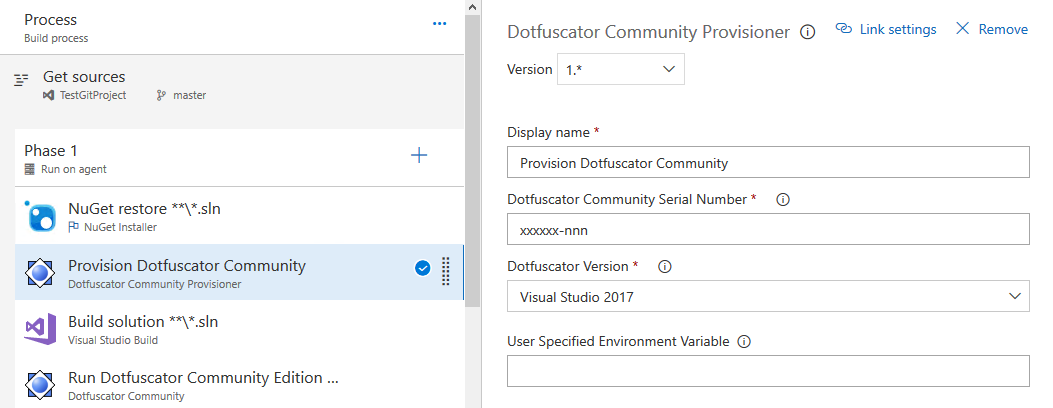The image size is (1053, 408).
Task: Click info icon next to Serial Number label
Action: pyautogui.click(x=783, y=200)
